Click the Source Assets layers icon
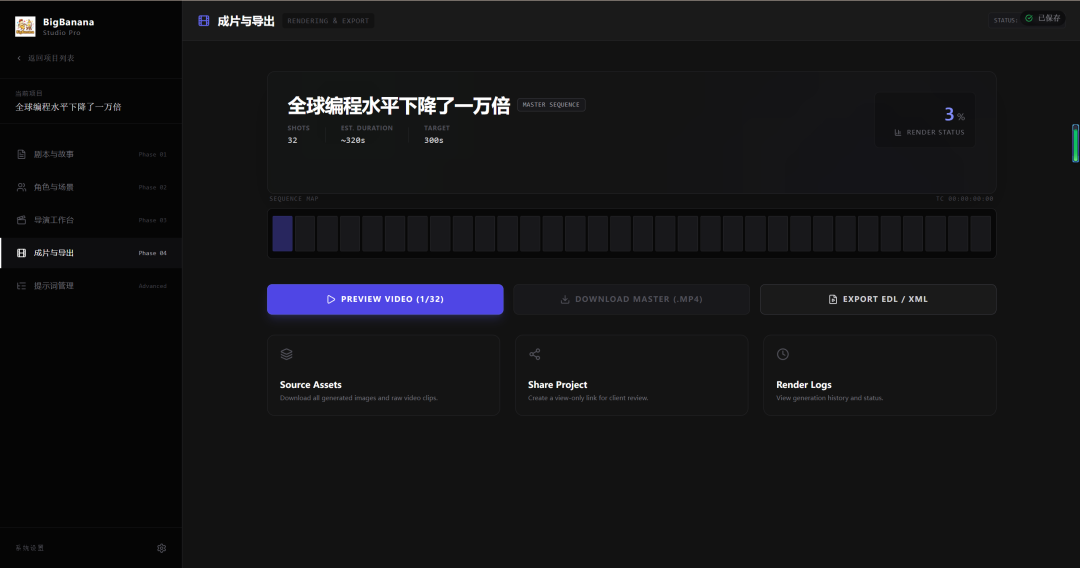The image size is (1080, 568). coord(286,354)
